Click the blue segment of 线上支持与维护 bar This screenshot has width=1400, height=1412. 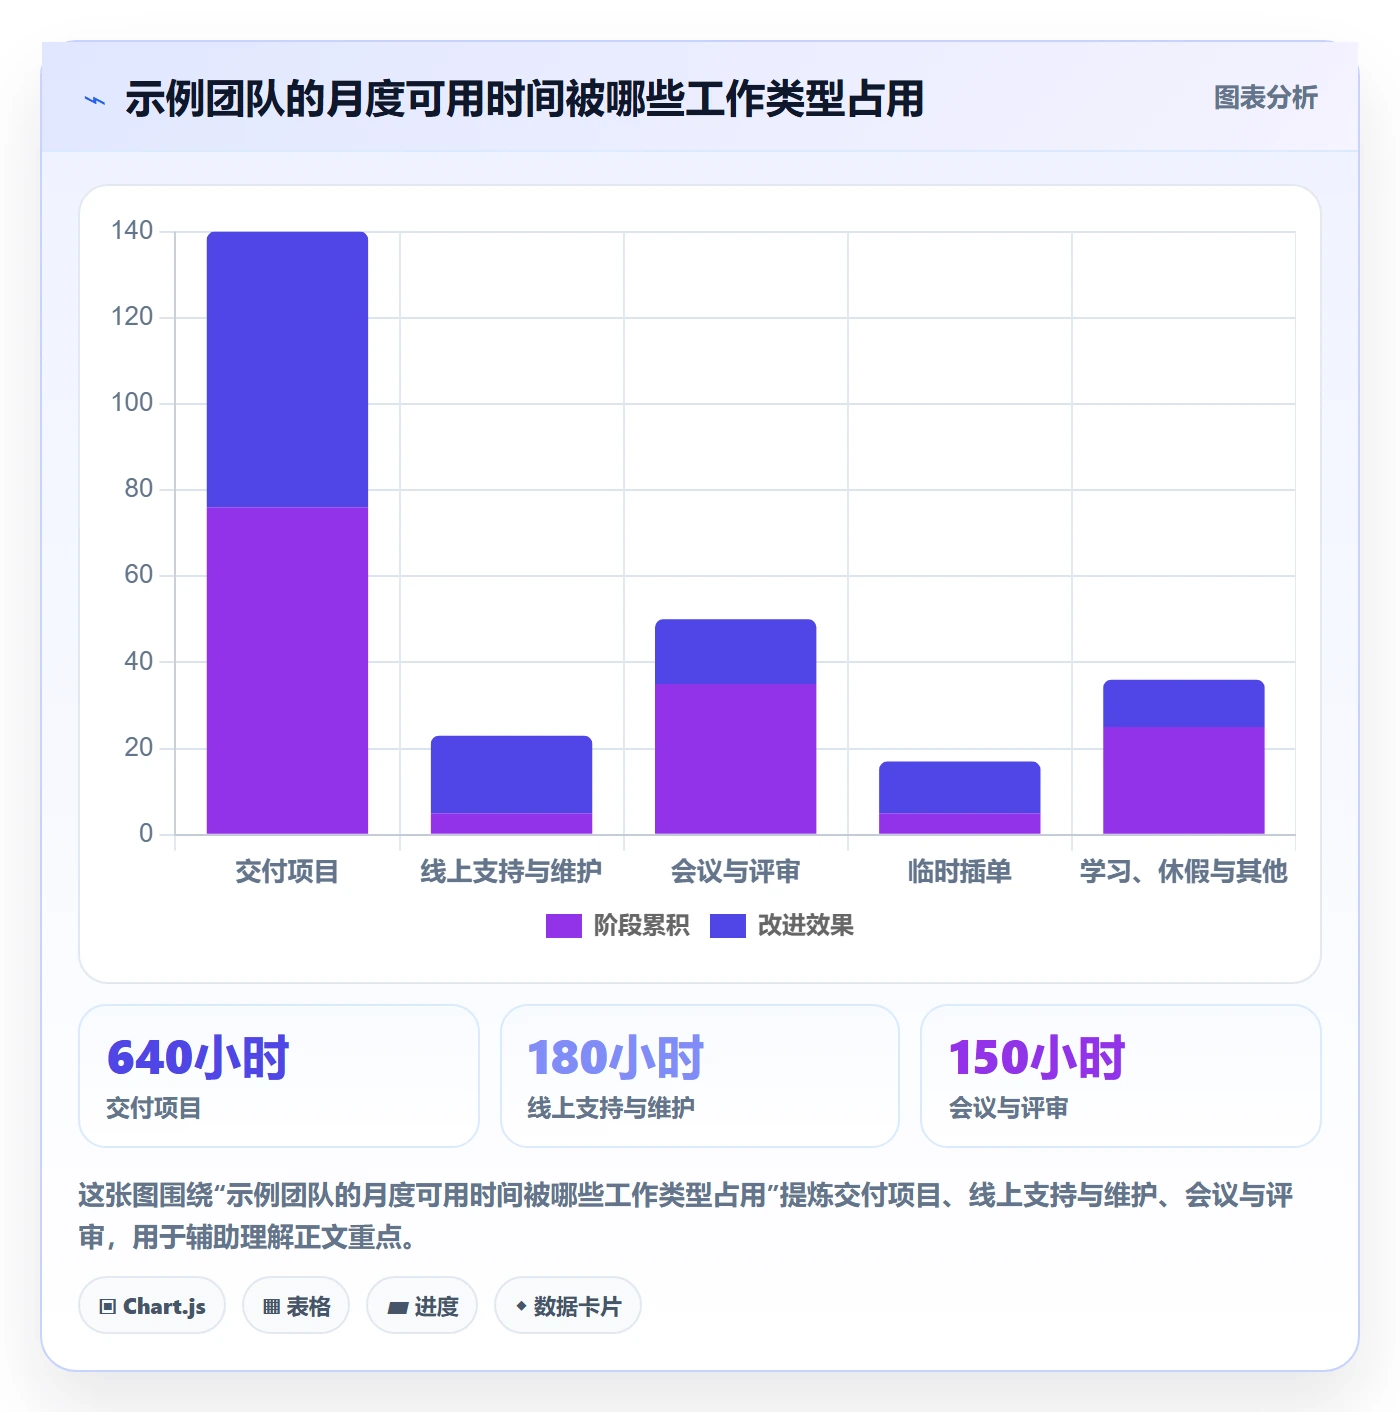(511, 774)
